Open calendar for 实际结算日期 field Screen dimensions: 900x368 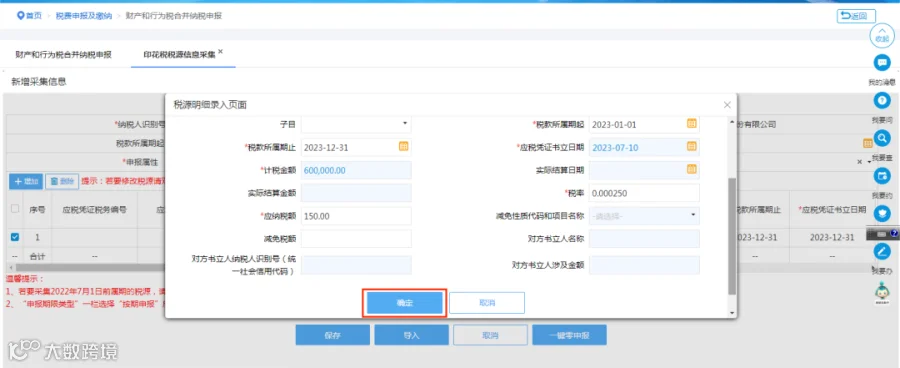point(692,169)
